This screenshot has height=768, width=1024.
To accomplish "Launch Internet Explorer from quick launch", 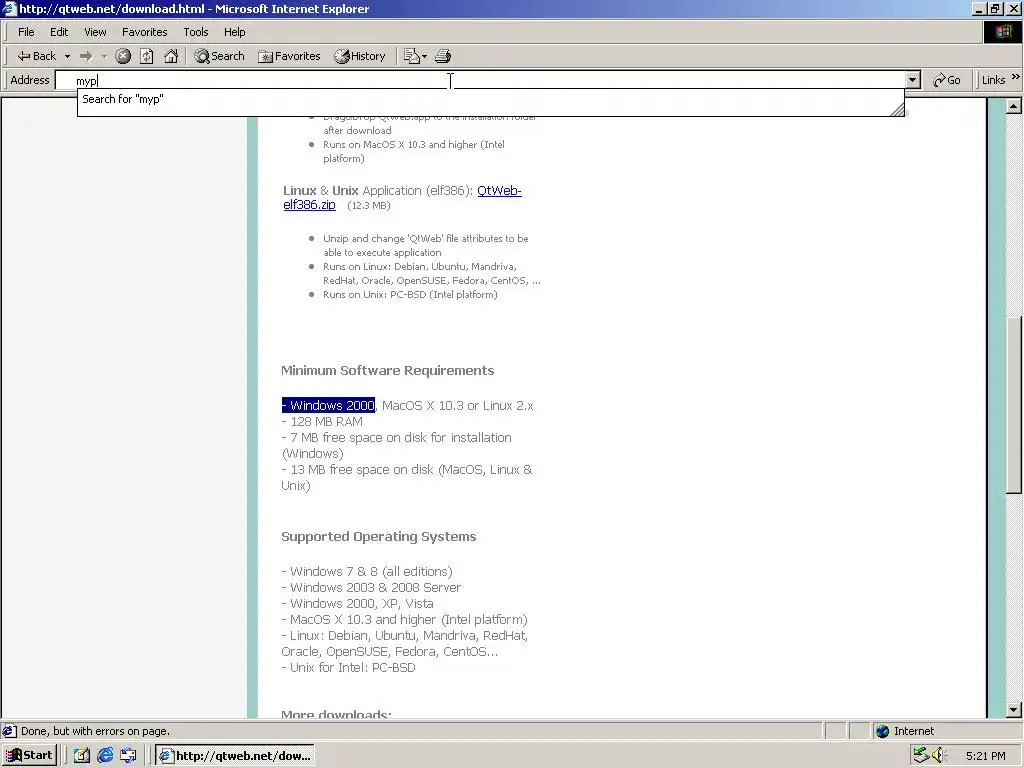I will coord(104,756).
